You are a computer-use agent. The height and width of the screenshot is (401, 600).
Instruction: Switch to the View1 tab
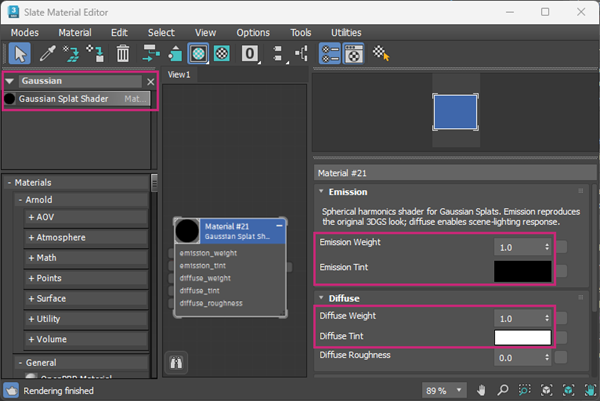coord(179,75)
